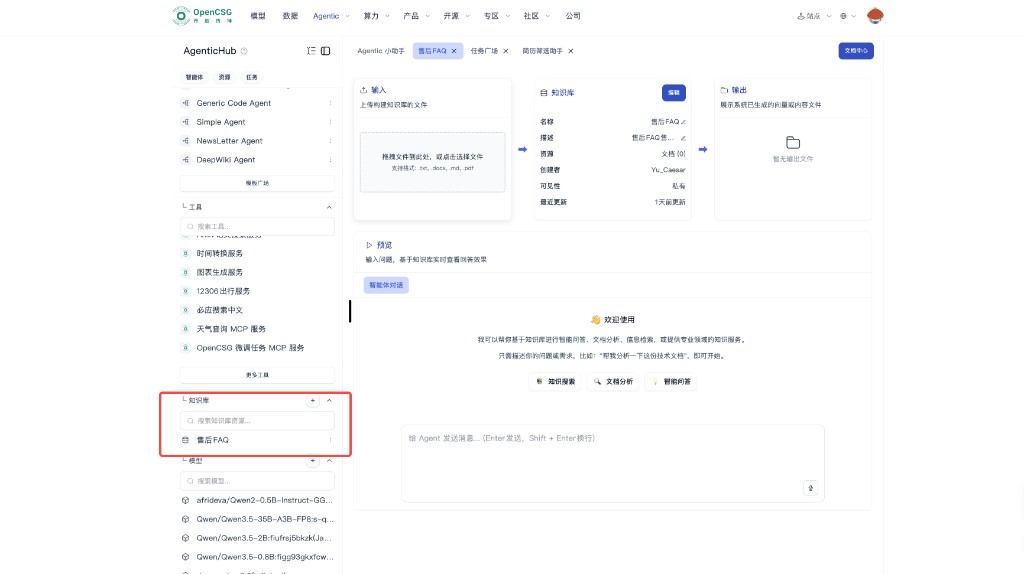Expand the 算力 top menu

click(376, 16)
